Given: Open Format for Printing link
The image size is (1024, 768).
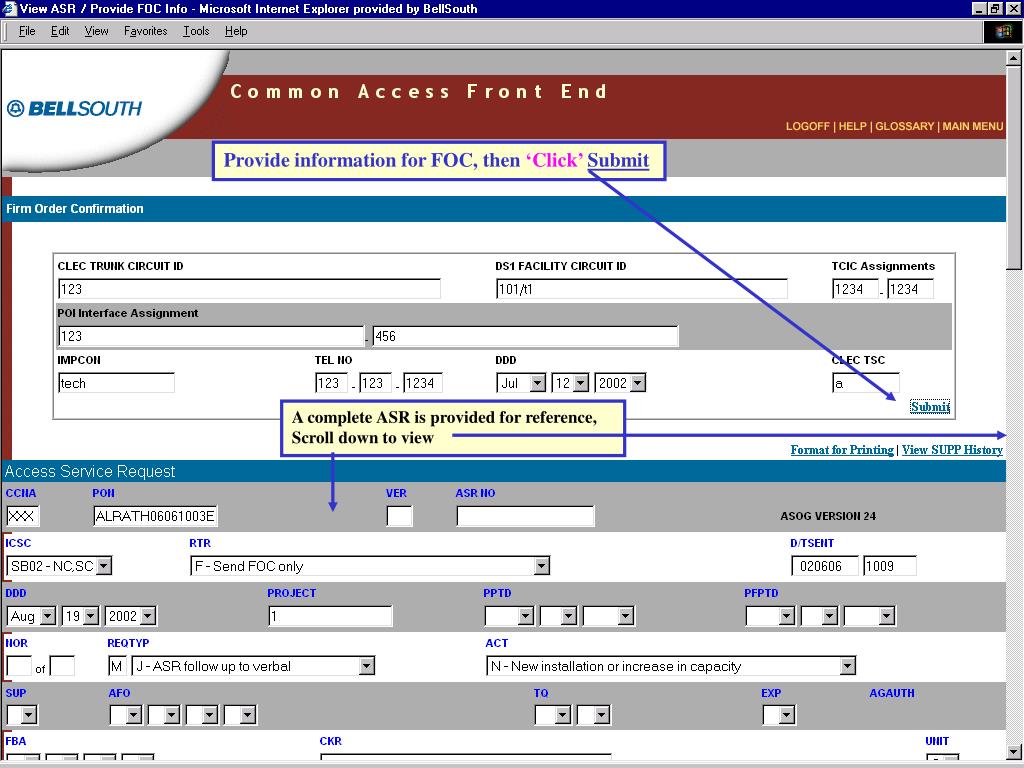Looking at the screenshot, I should coord(842,449).
